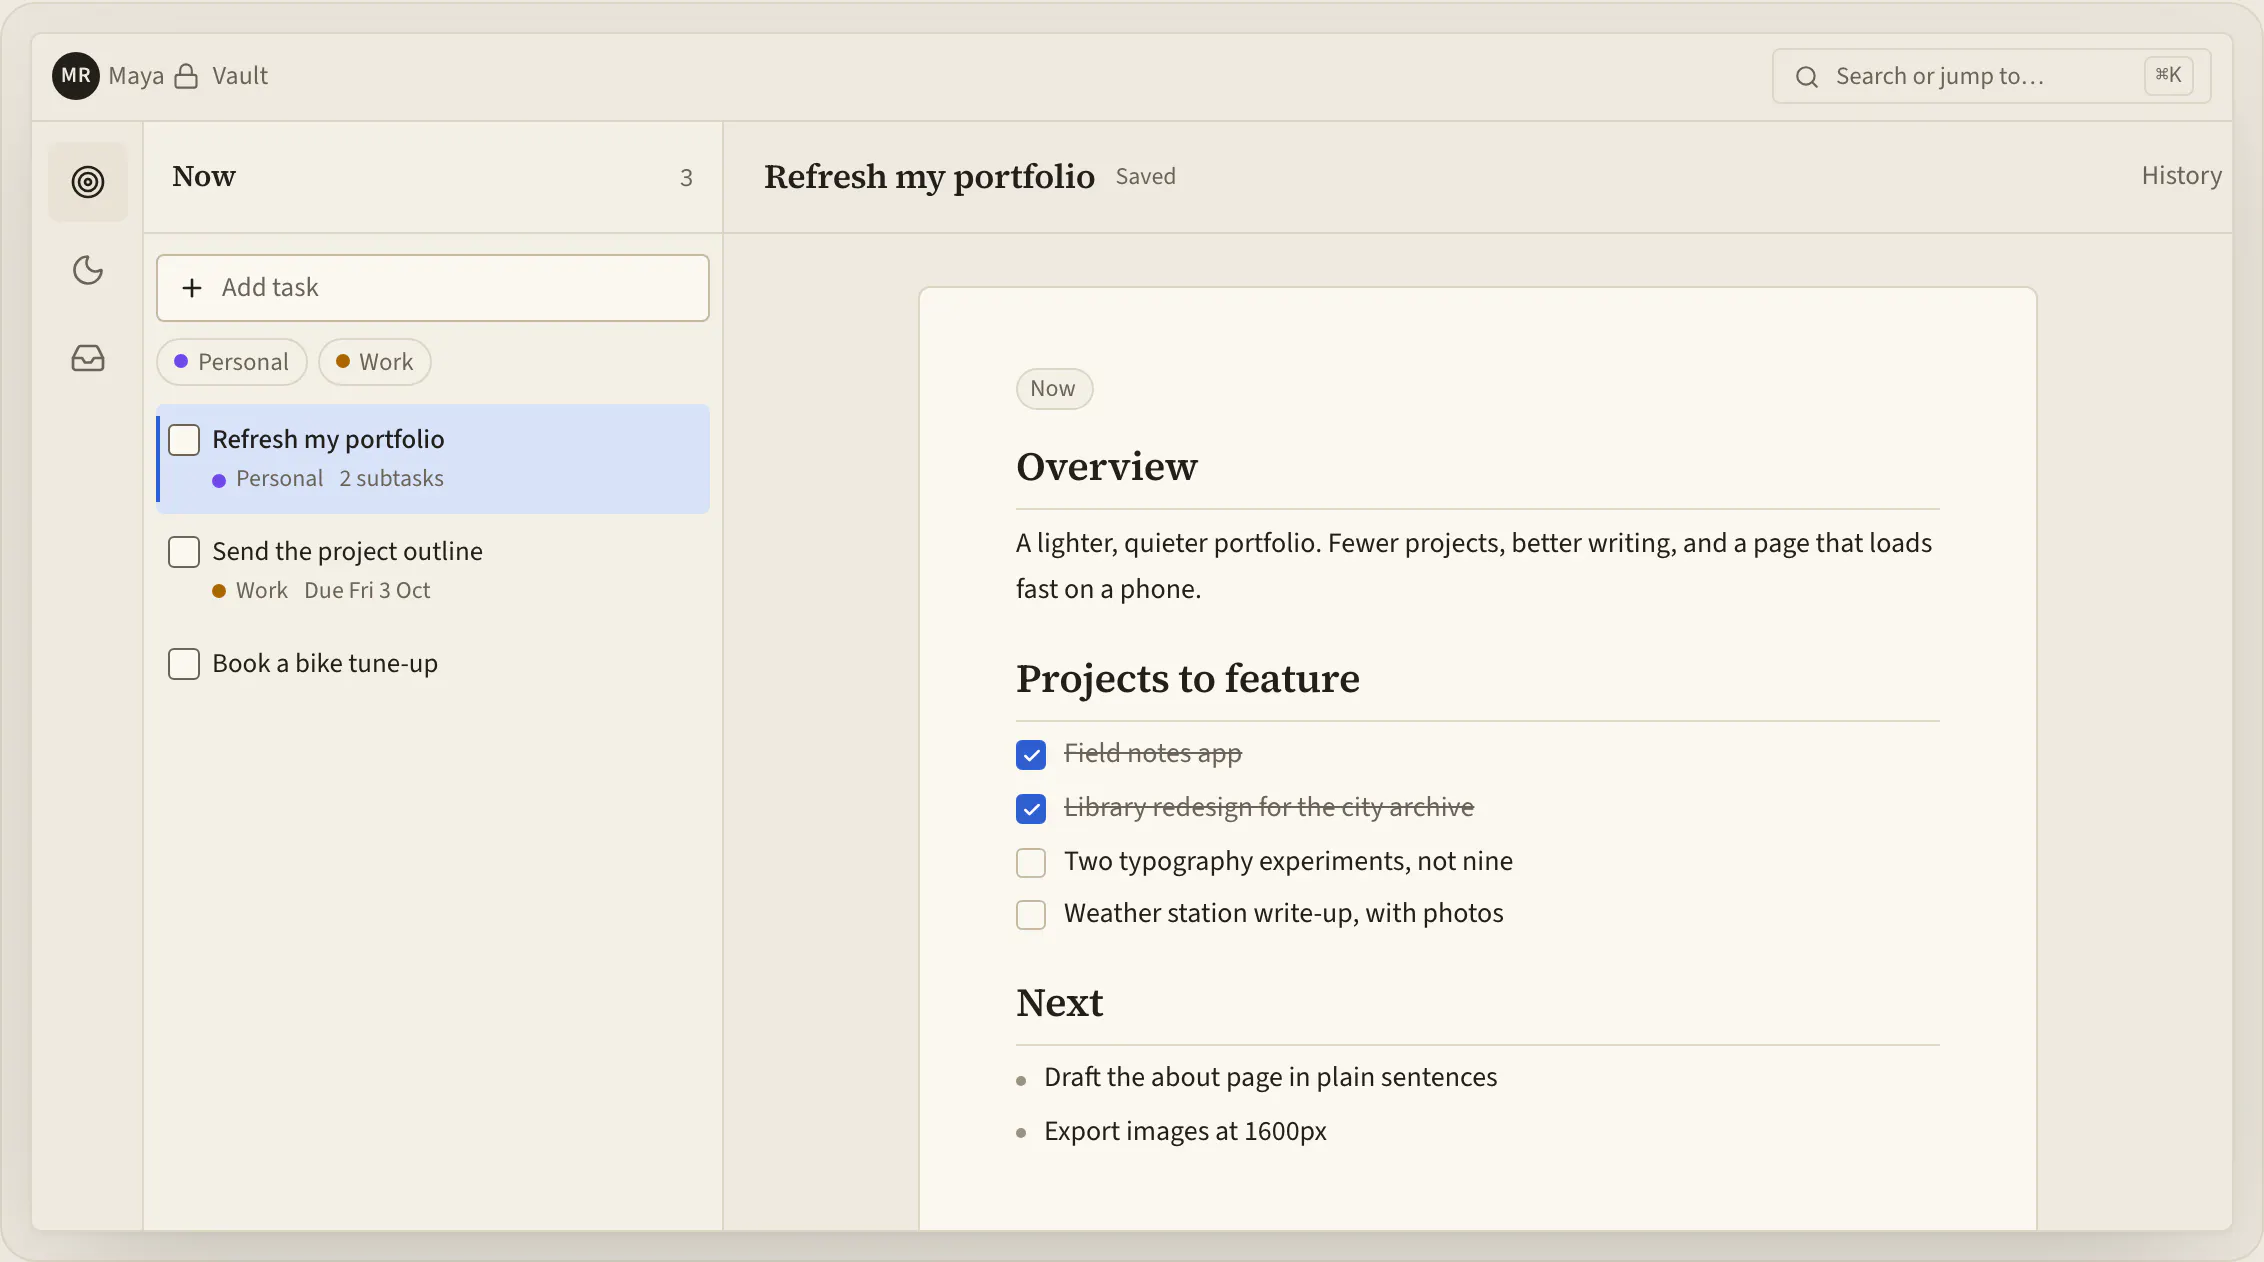Check off Refresh my portfolio task
The height and width of the screenshot is (1262, 2264).
[x=184, y=440]
